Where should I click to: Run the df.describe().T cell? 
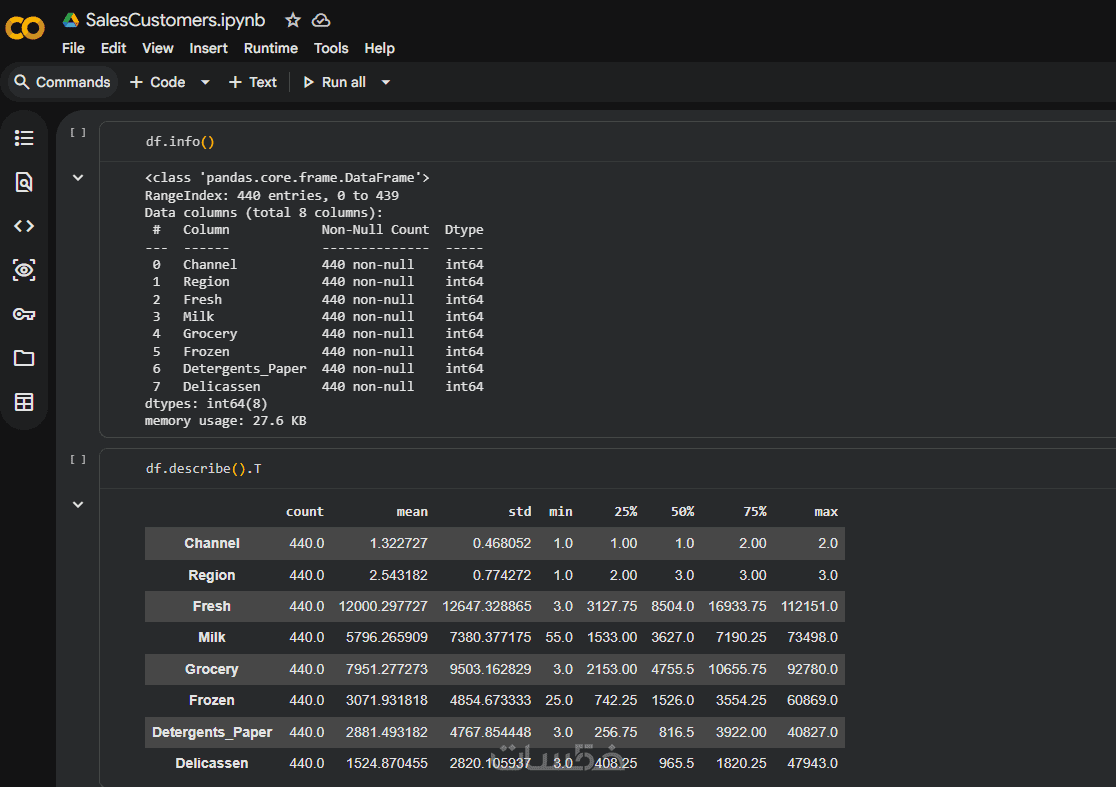[78, 459]
